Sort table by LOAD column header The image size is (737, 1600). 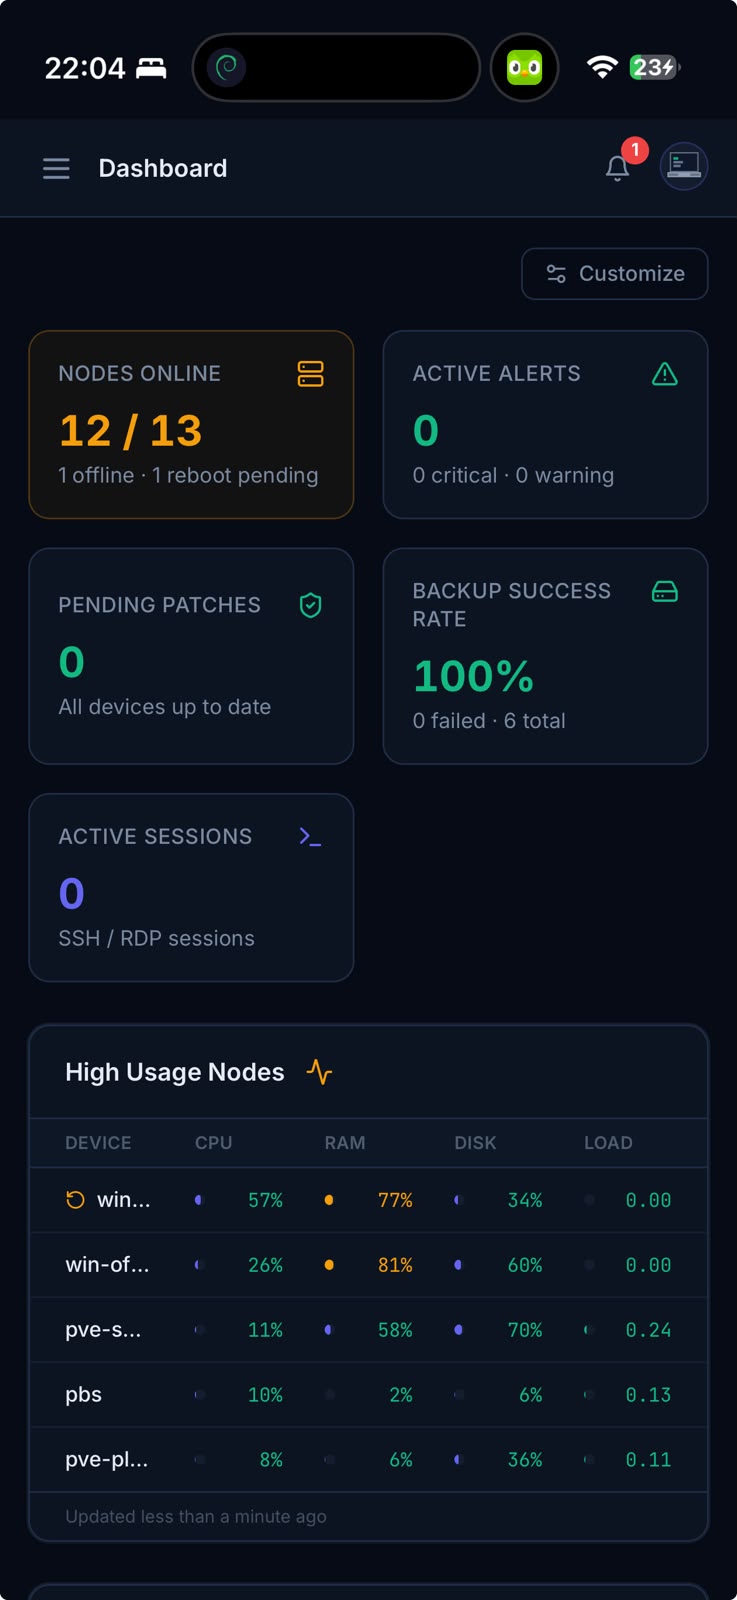coord(608,1143)
